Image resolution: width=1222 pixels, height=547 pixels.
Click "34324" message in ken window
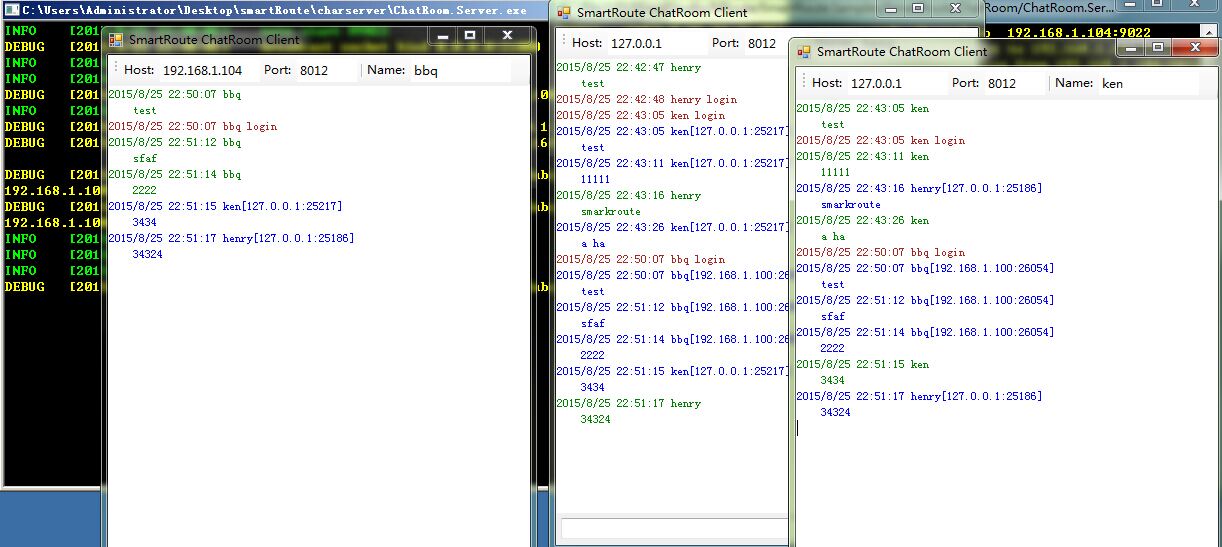coord(835,413)
